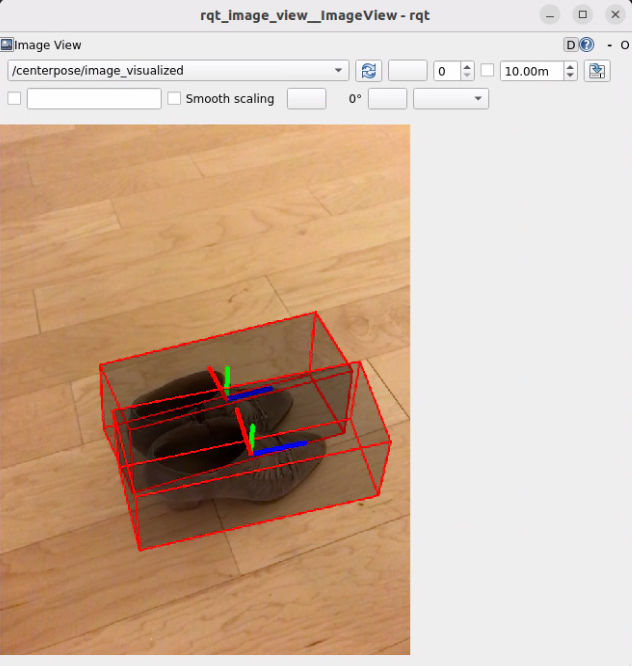Image resolution: width=632 pixels, height=666 pixels.
Task: Click the save image icon
Action: point(597,71)
